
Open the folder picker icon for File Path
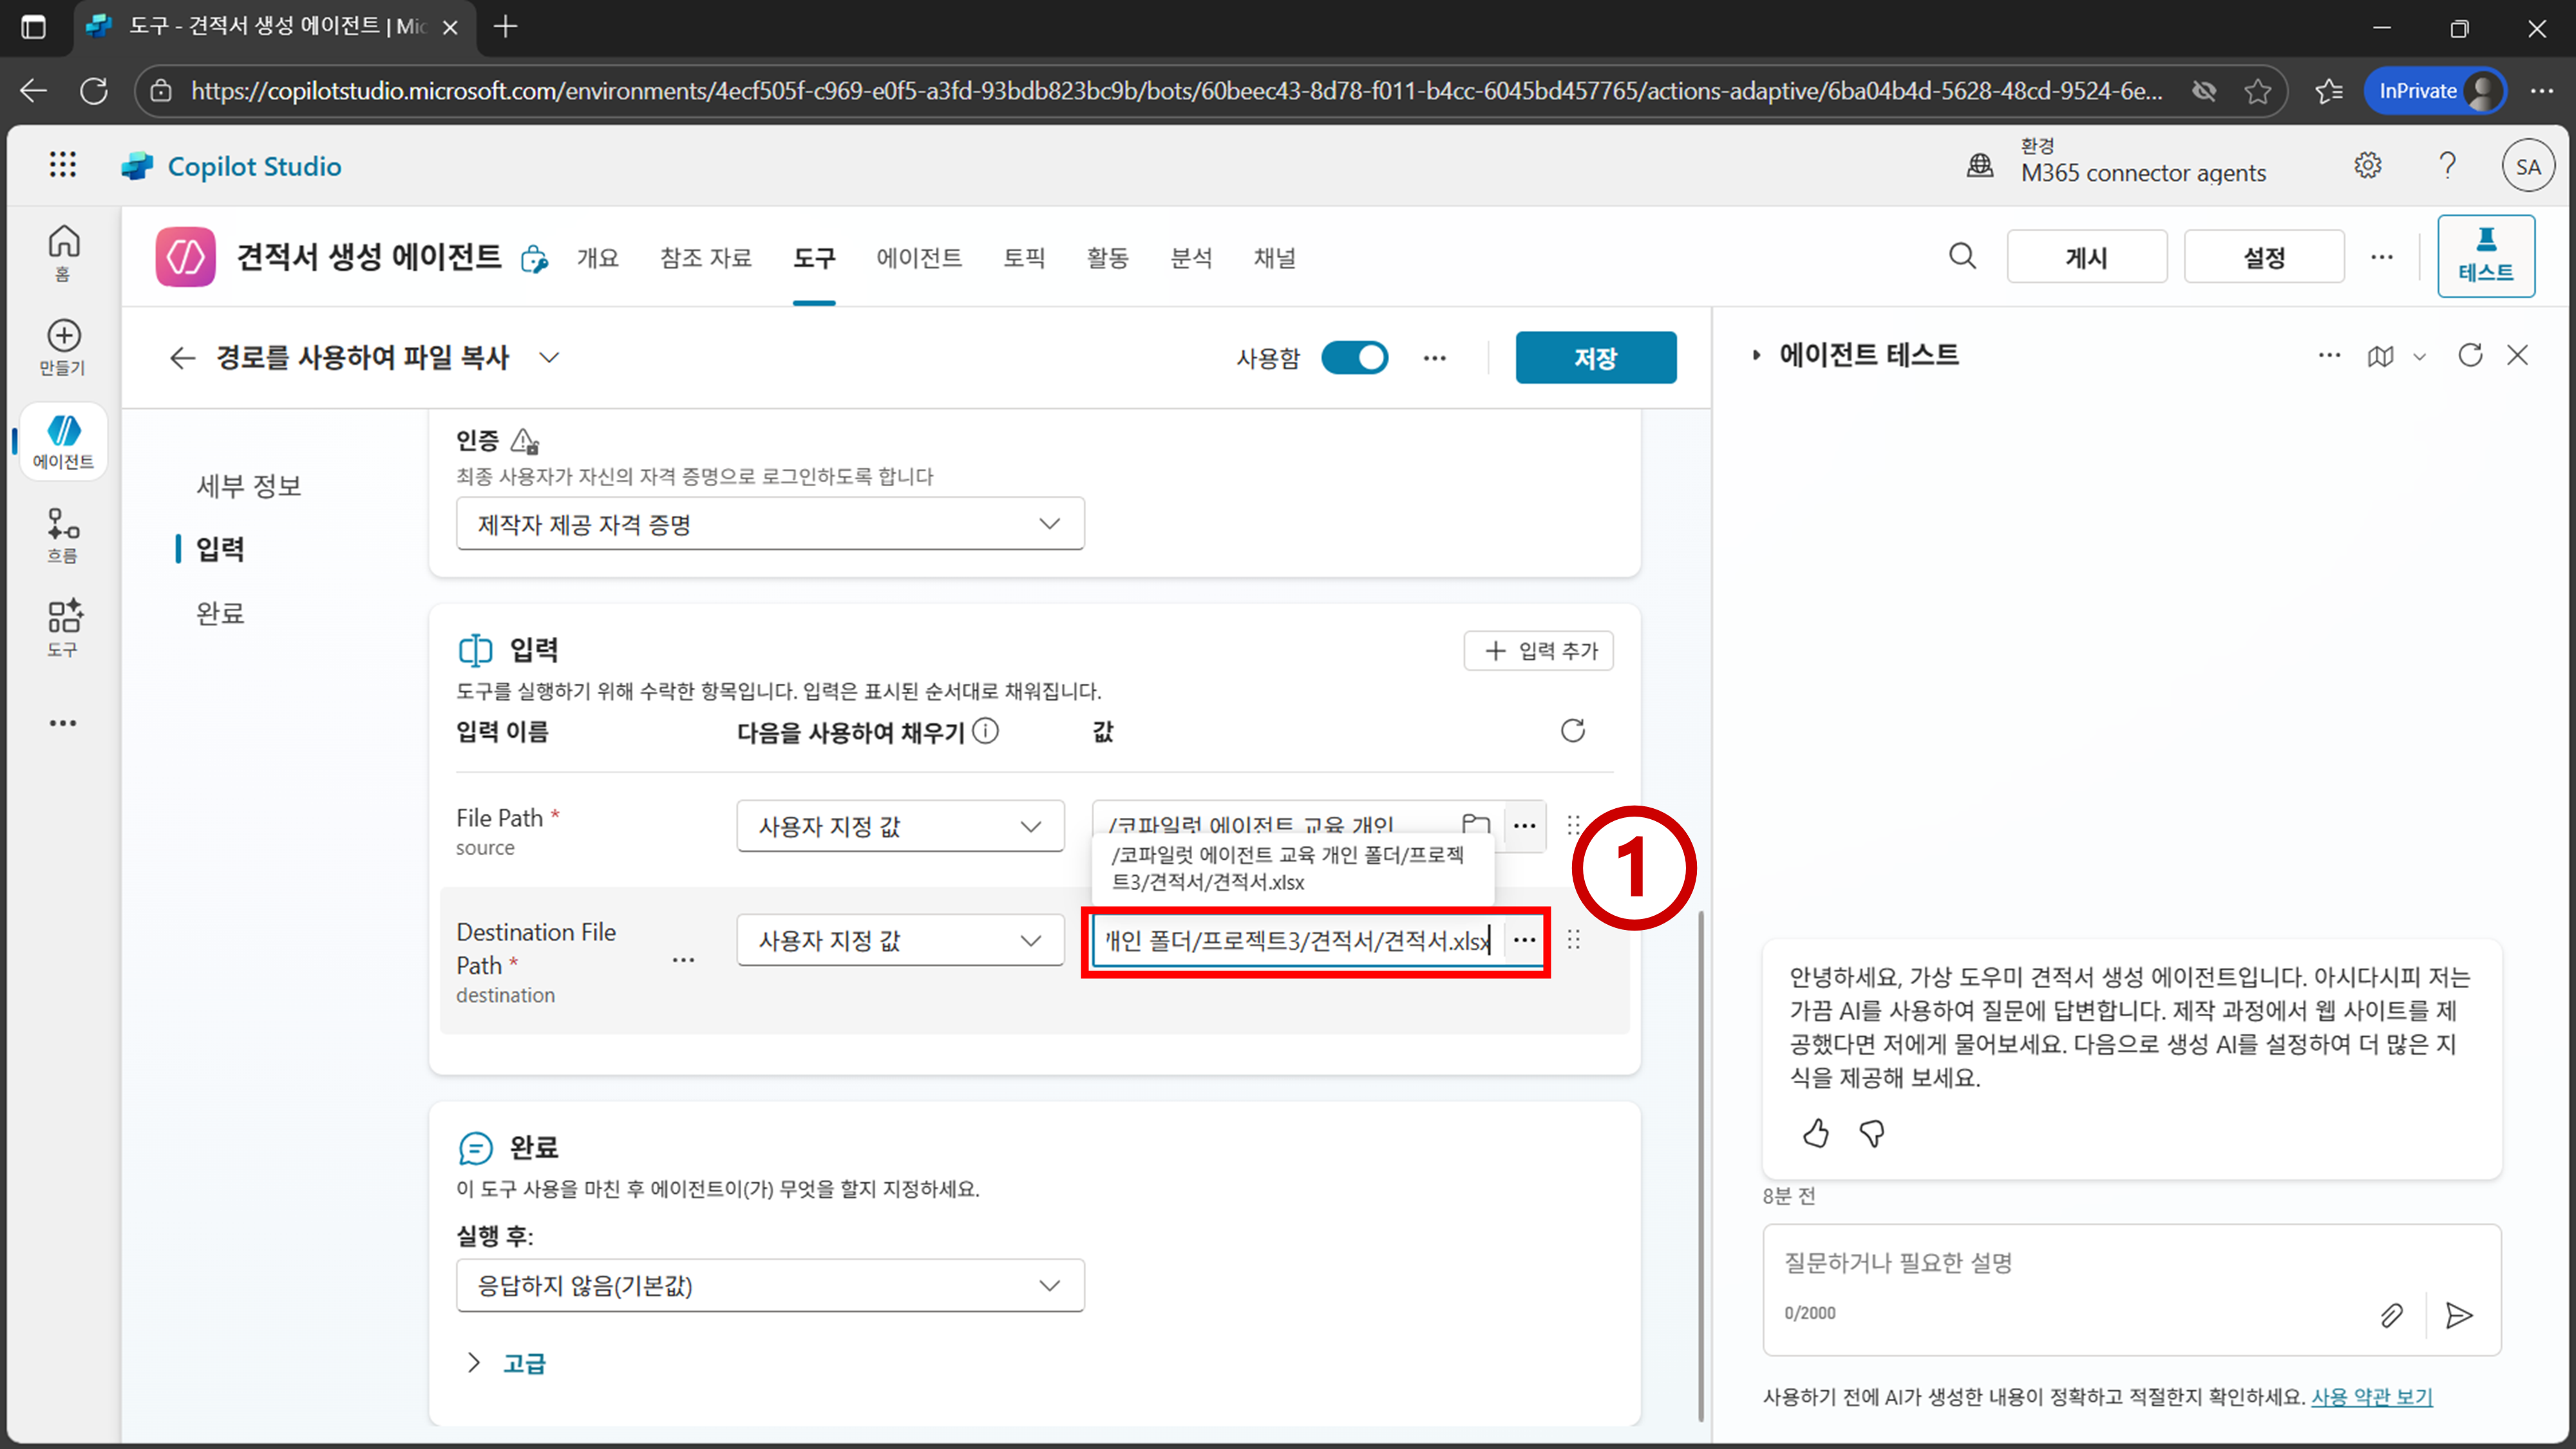[x=1475, y=825]
